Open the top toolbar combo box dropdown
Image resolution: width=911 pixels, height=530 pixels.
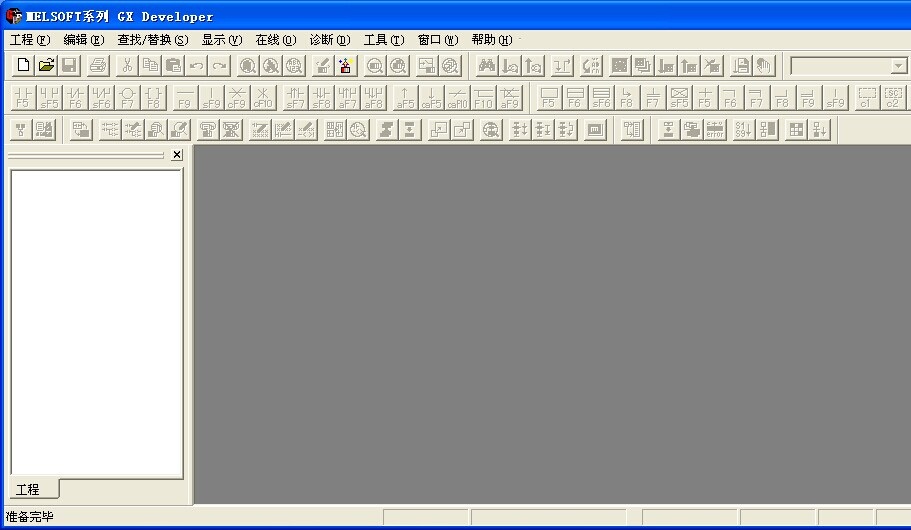coord(898,66)
